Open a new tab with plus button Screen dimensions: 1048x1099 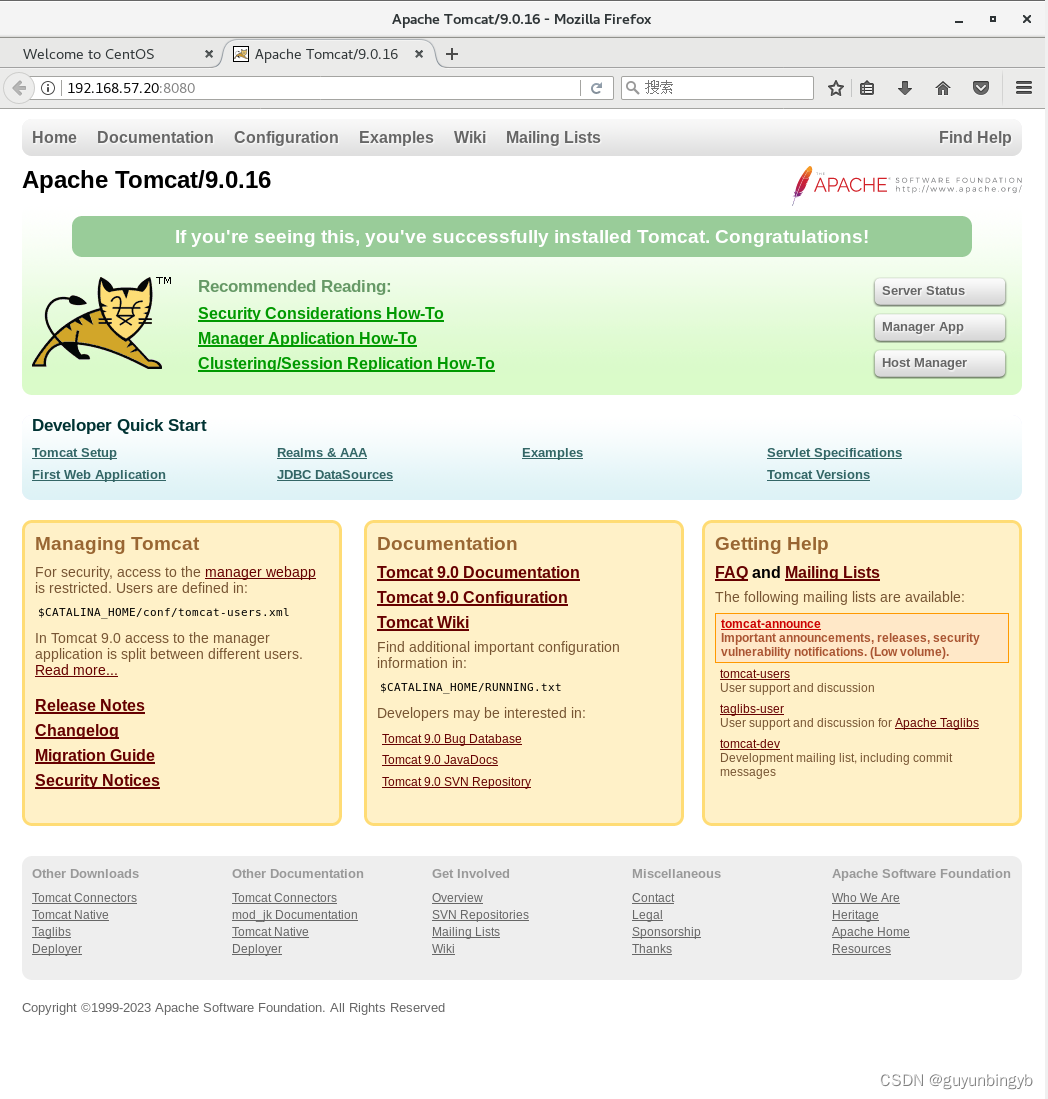click(452, 54)
